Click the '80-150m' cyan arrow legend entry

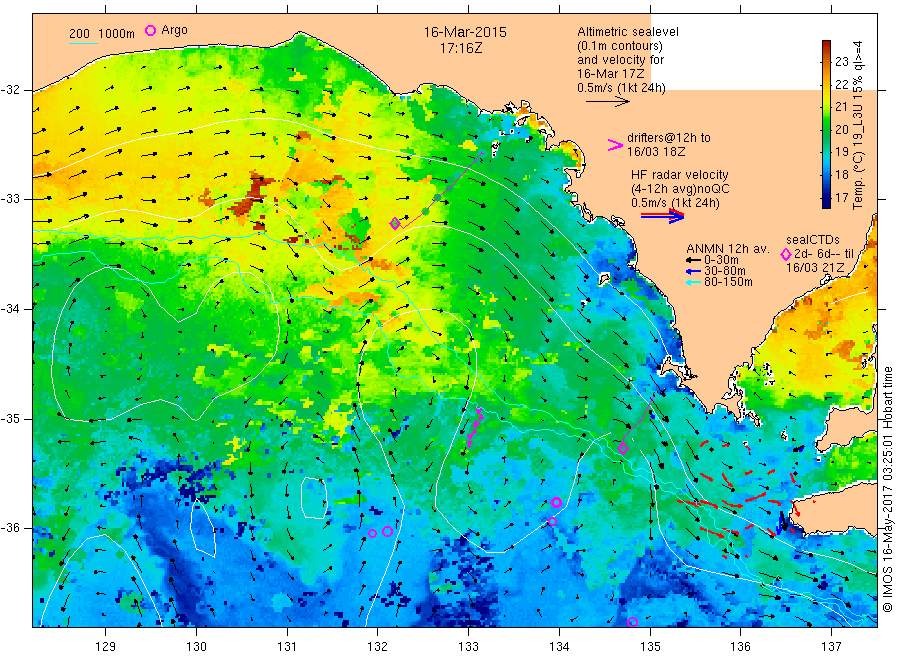pos(719,282)
